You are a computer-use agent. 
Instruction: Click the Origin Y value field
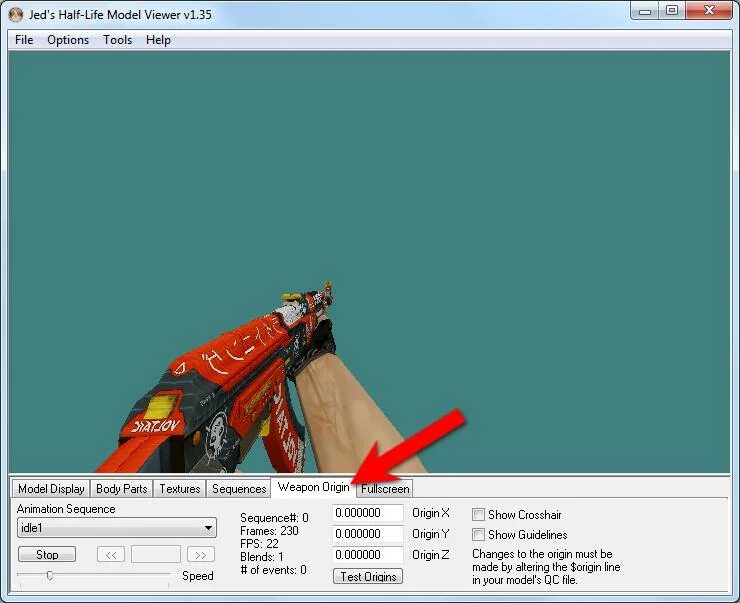(x=368, y=534)
